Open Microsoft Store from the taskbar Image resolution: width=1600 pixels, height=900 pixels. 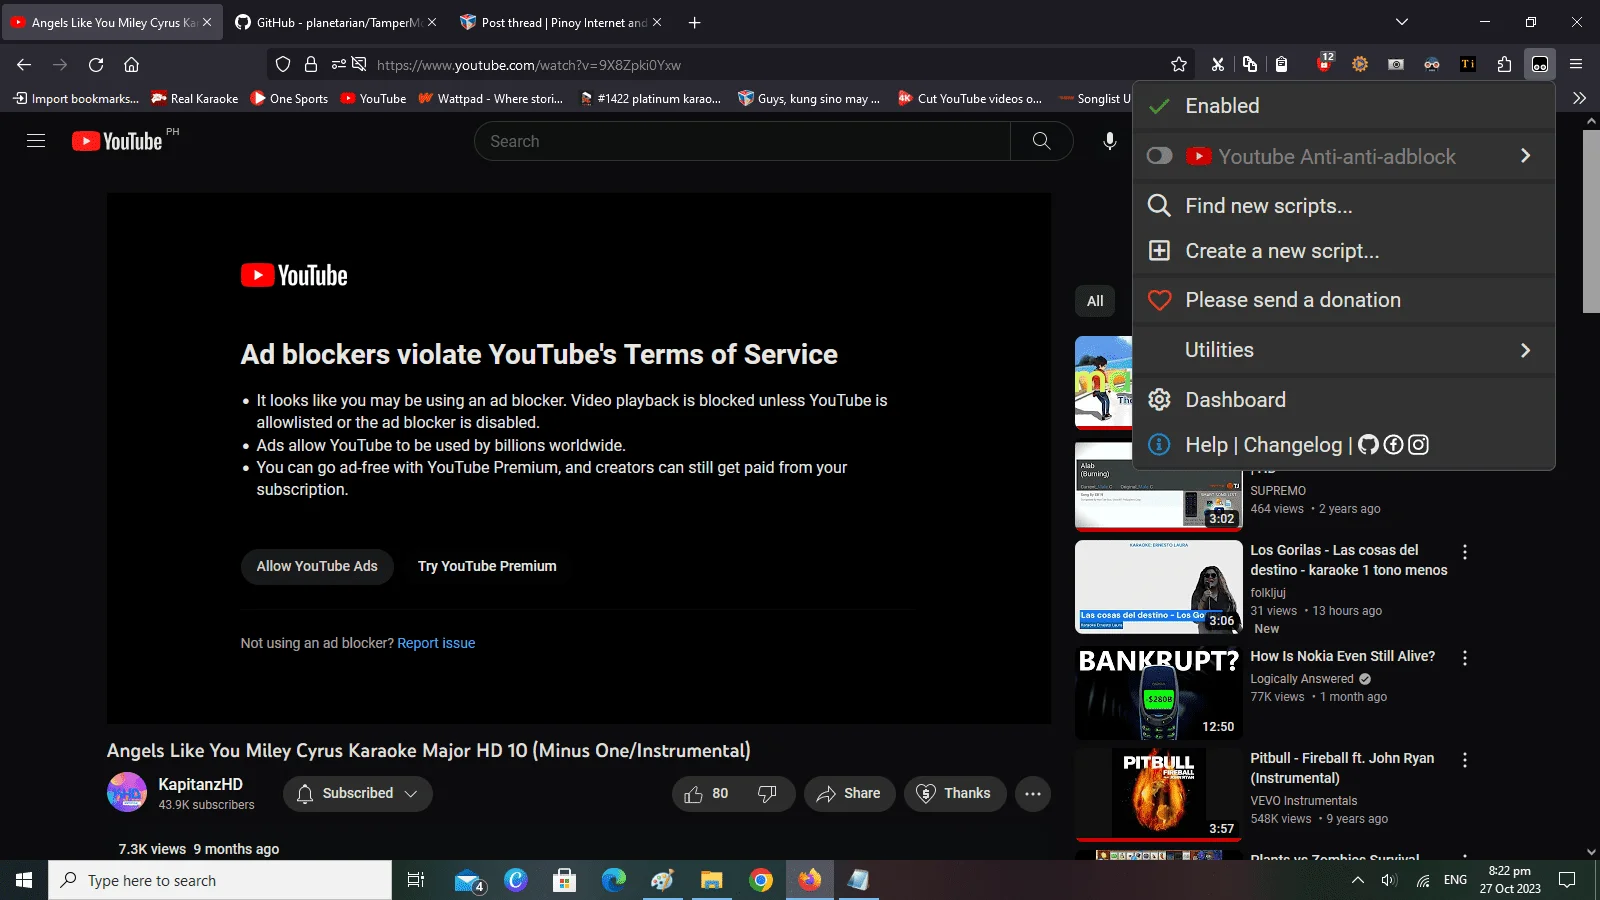(x=565, y=880)
